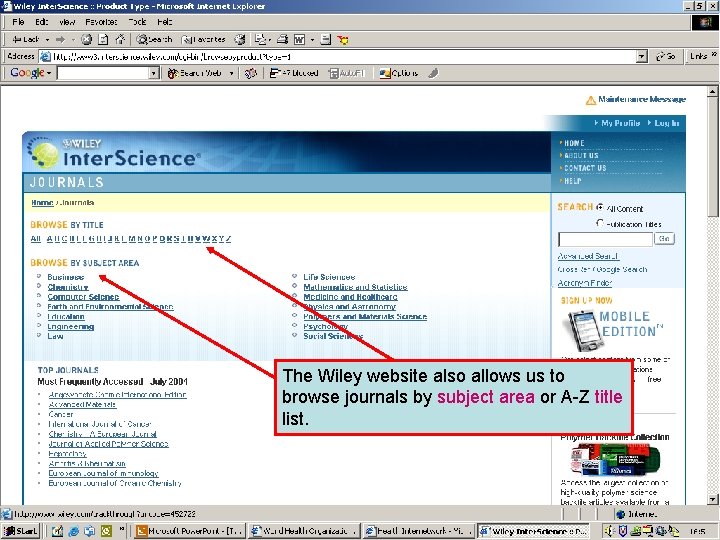Click the Discuss toolbar icon
This screenshot has width=720, height=540.
[x=326, y=39]
